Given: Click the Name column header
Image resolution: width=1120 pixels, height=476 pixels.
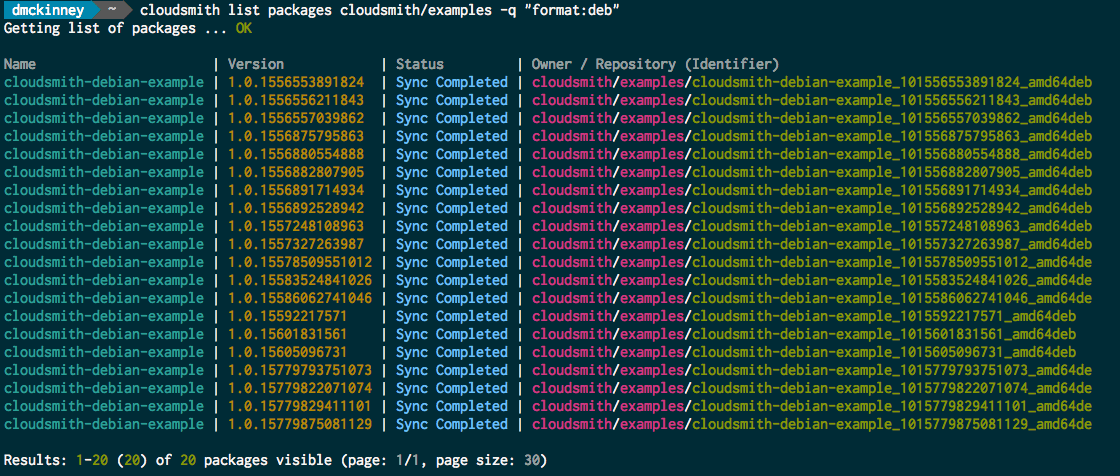Looking at the screenshot, I should [21, 64].
